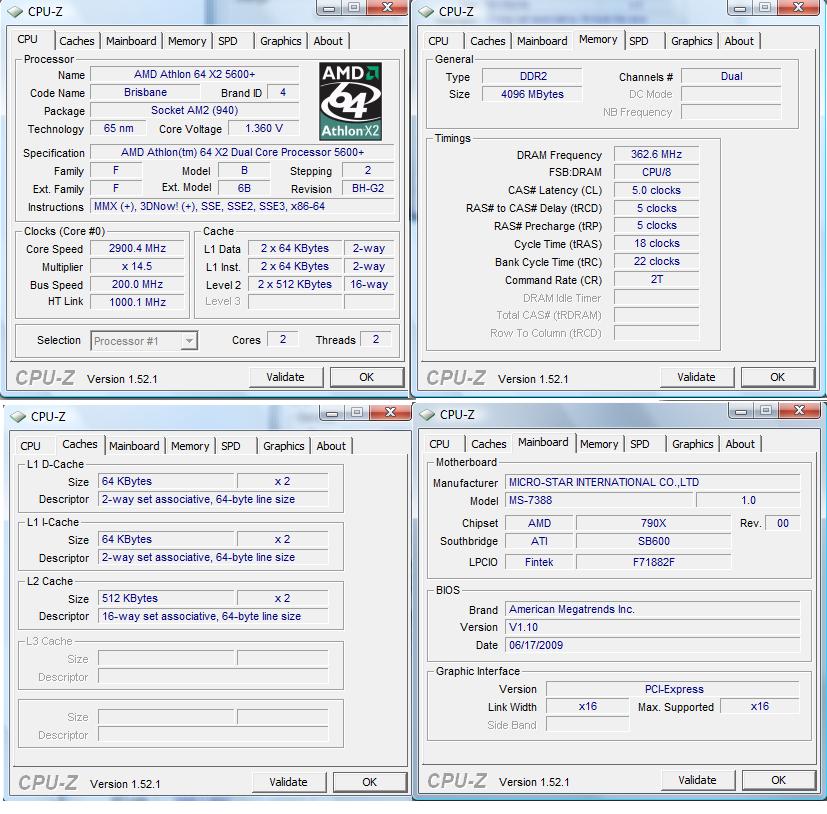Click OK in the CPU tab window
Viewport: 827px width, 814px height.
coord(367,377)
